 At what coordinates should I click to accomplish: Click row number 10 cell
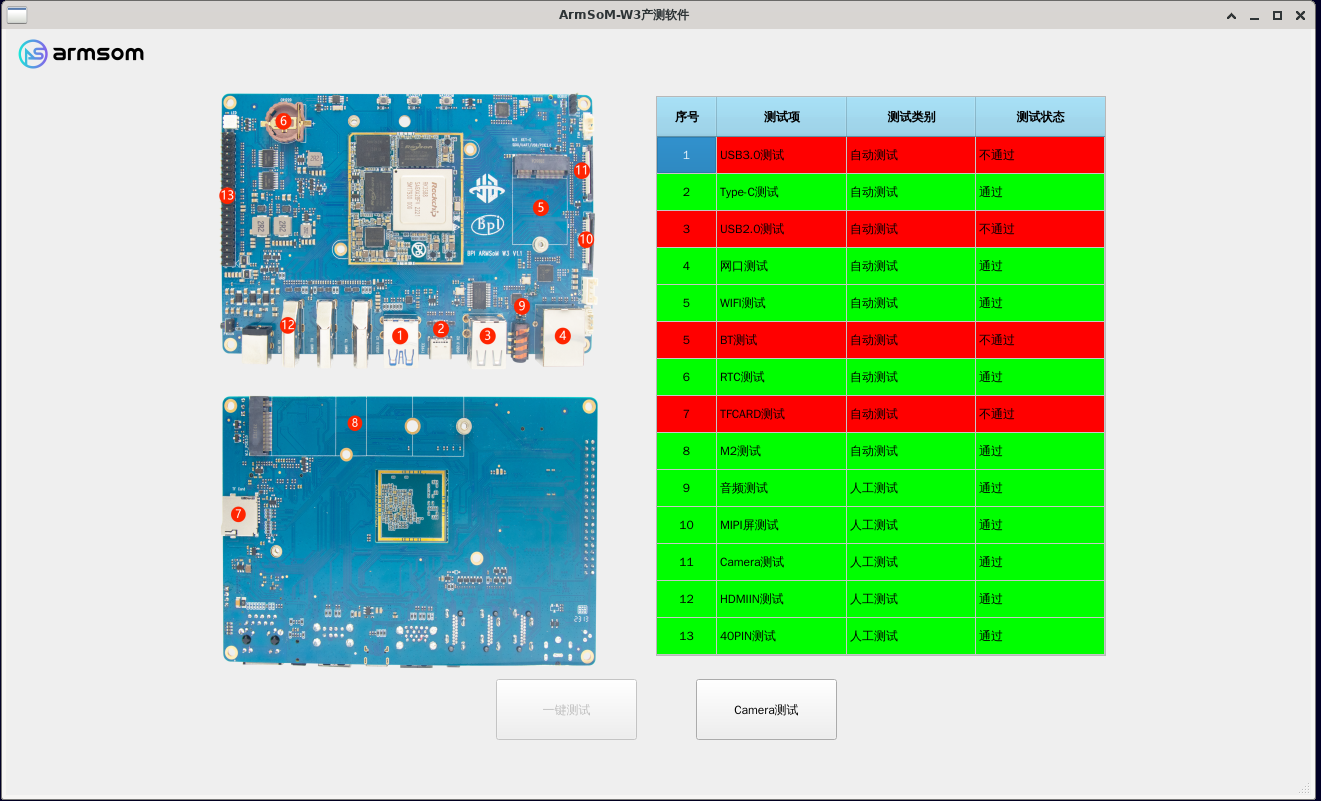[x=687, y=525]
